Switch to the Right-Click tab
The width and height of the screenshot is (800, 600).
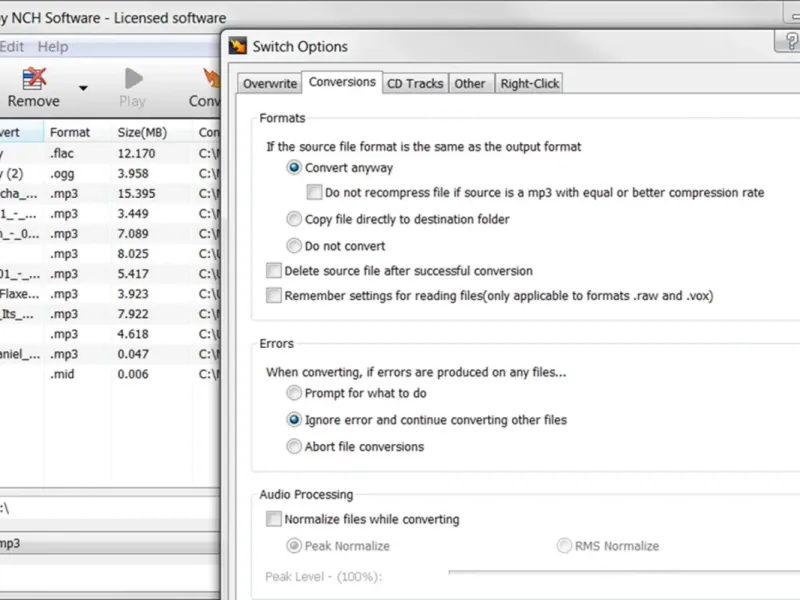pyautogui.click(x=529, y=84)
